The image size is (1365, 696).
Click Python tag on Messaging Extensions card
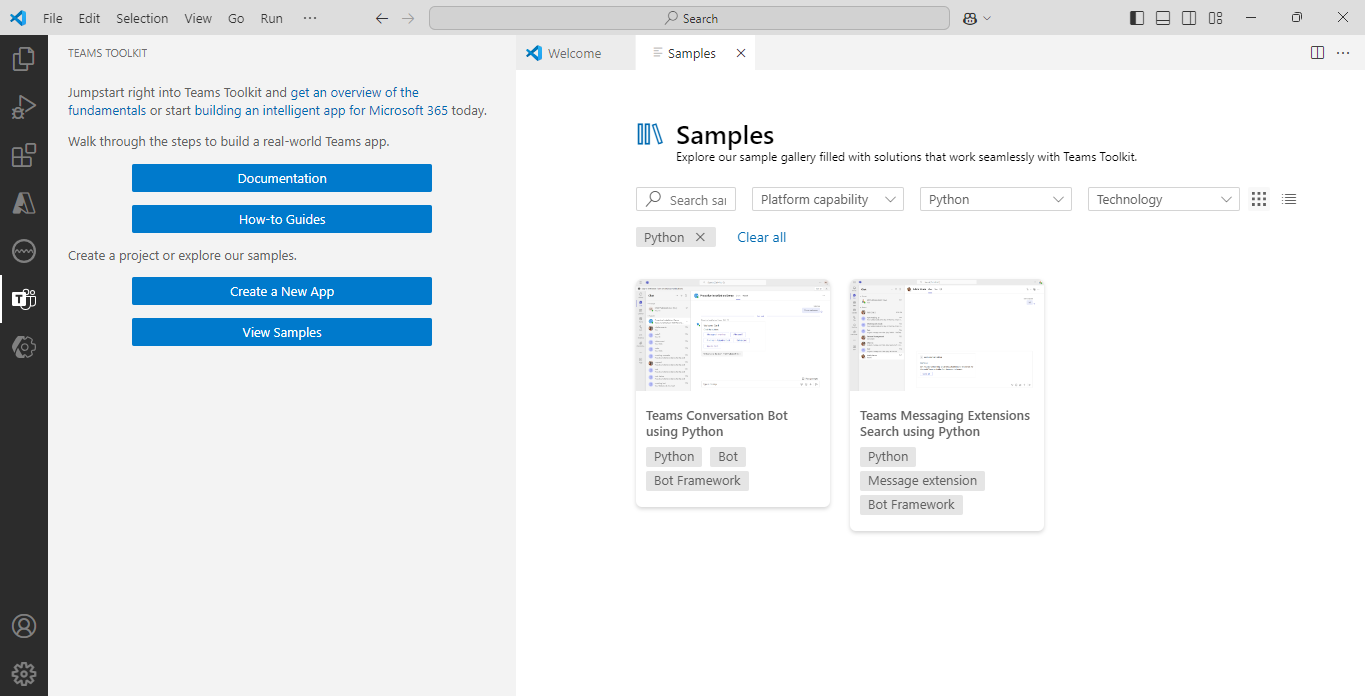888,456
